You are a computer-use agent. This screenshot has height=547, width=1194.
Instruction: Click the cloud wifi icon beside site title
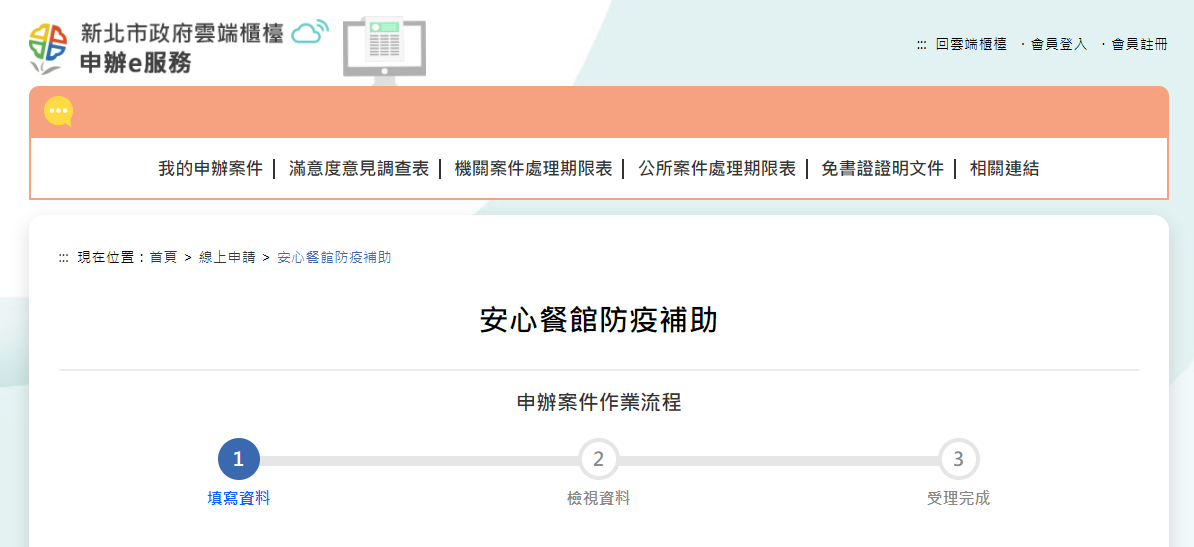(311, 32)
